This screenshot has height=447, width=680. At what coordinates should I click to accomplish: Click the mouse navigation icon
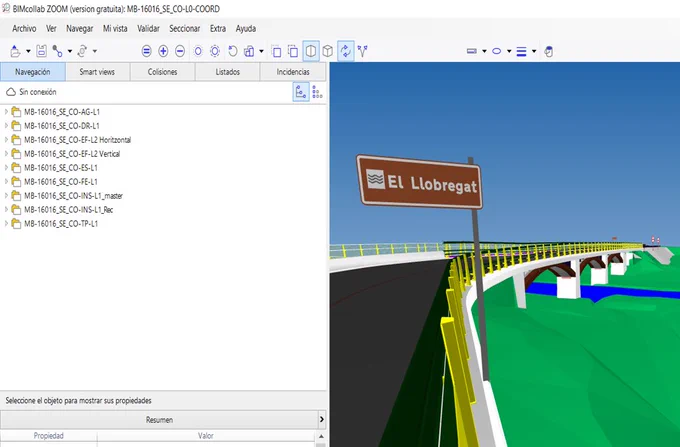549,51
